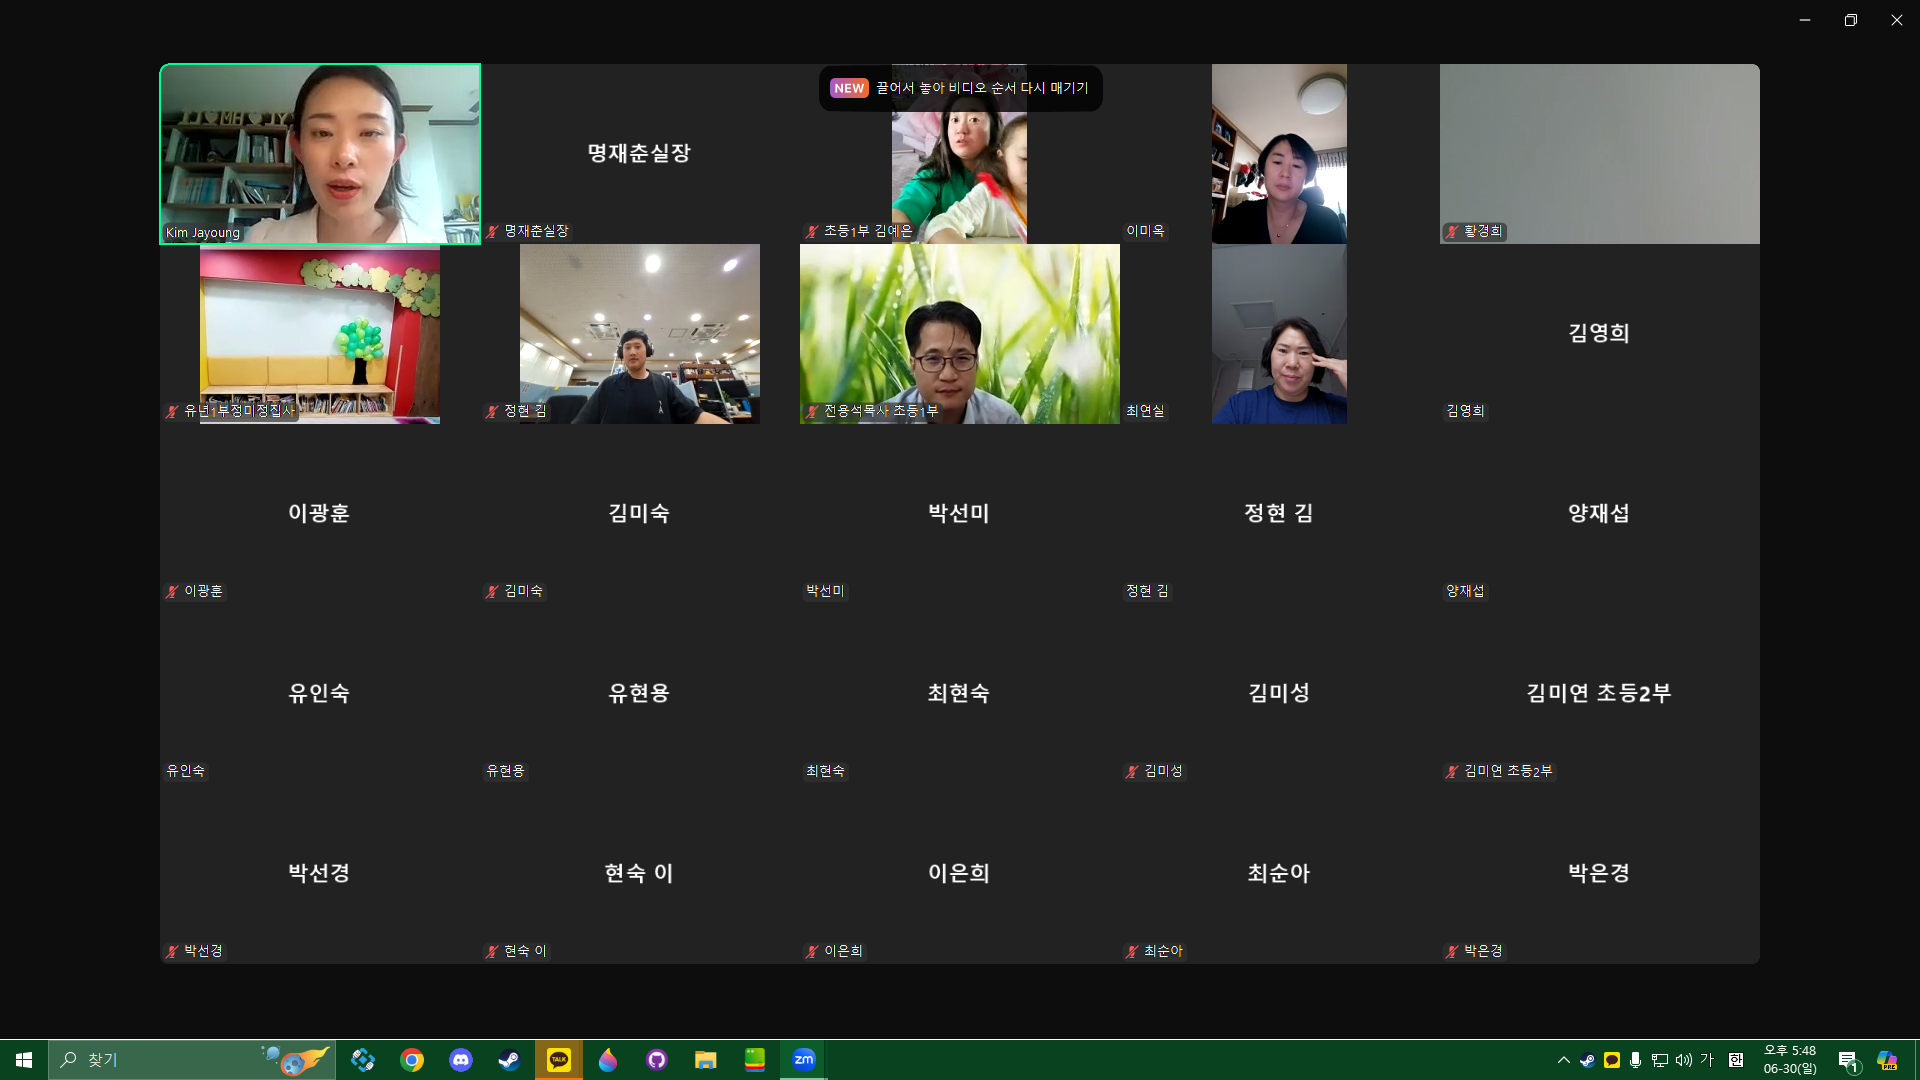Select the 초등1부 김예은 video tile
This screenshot has height=1080, width=1920.
coord(959,154)
